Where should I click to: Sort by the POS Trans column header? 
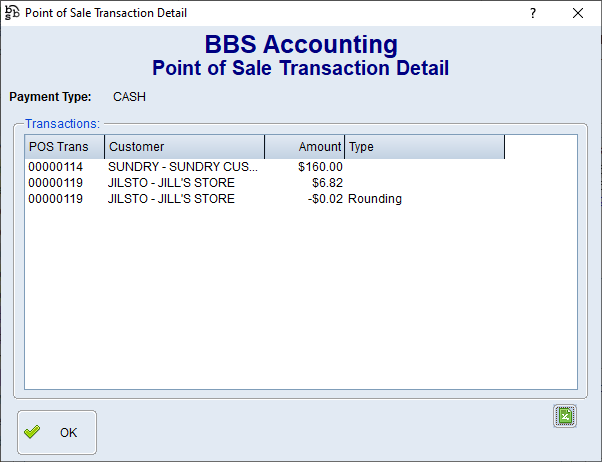point(64,147)
